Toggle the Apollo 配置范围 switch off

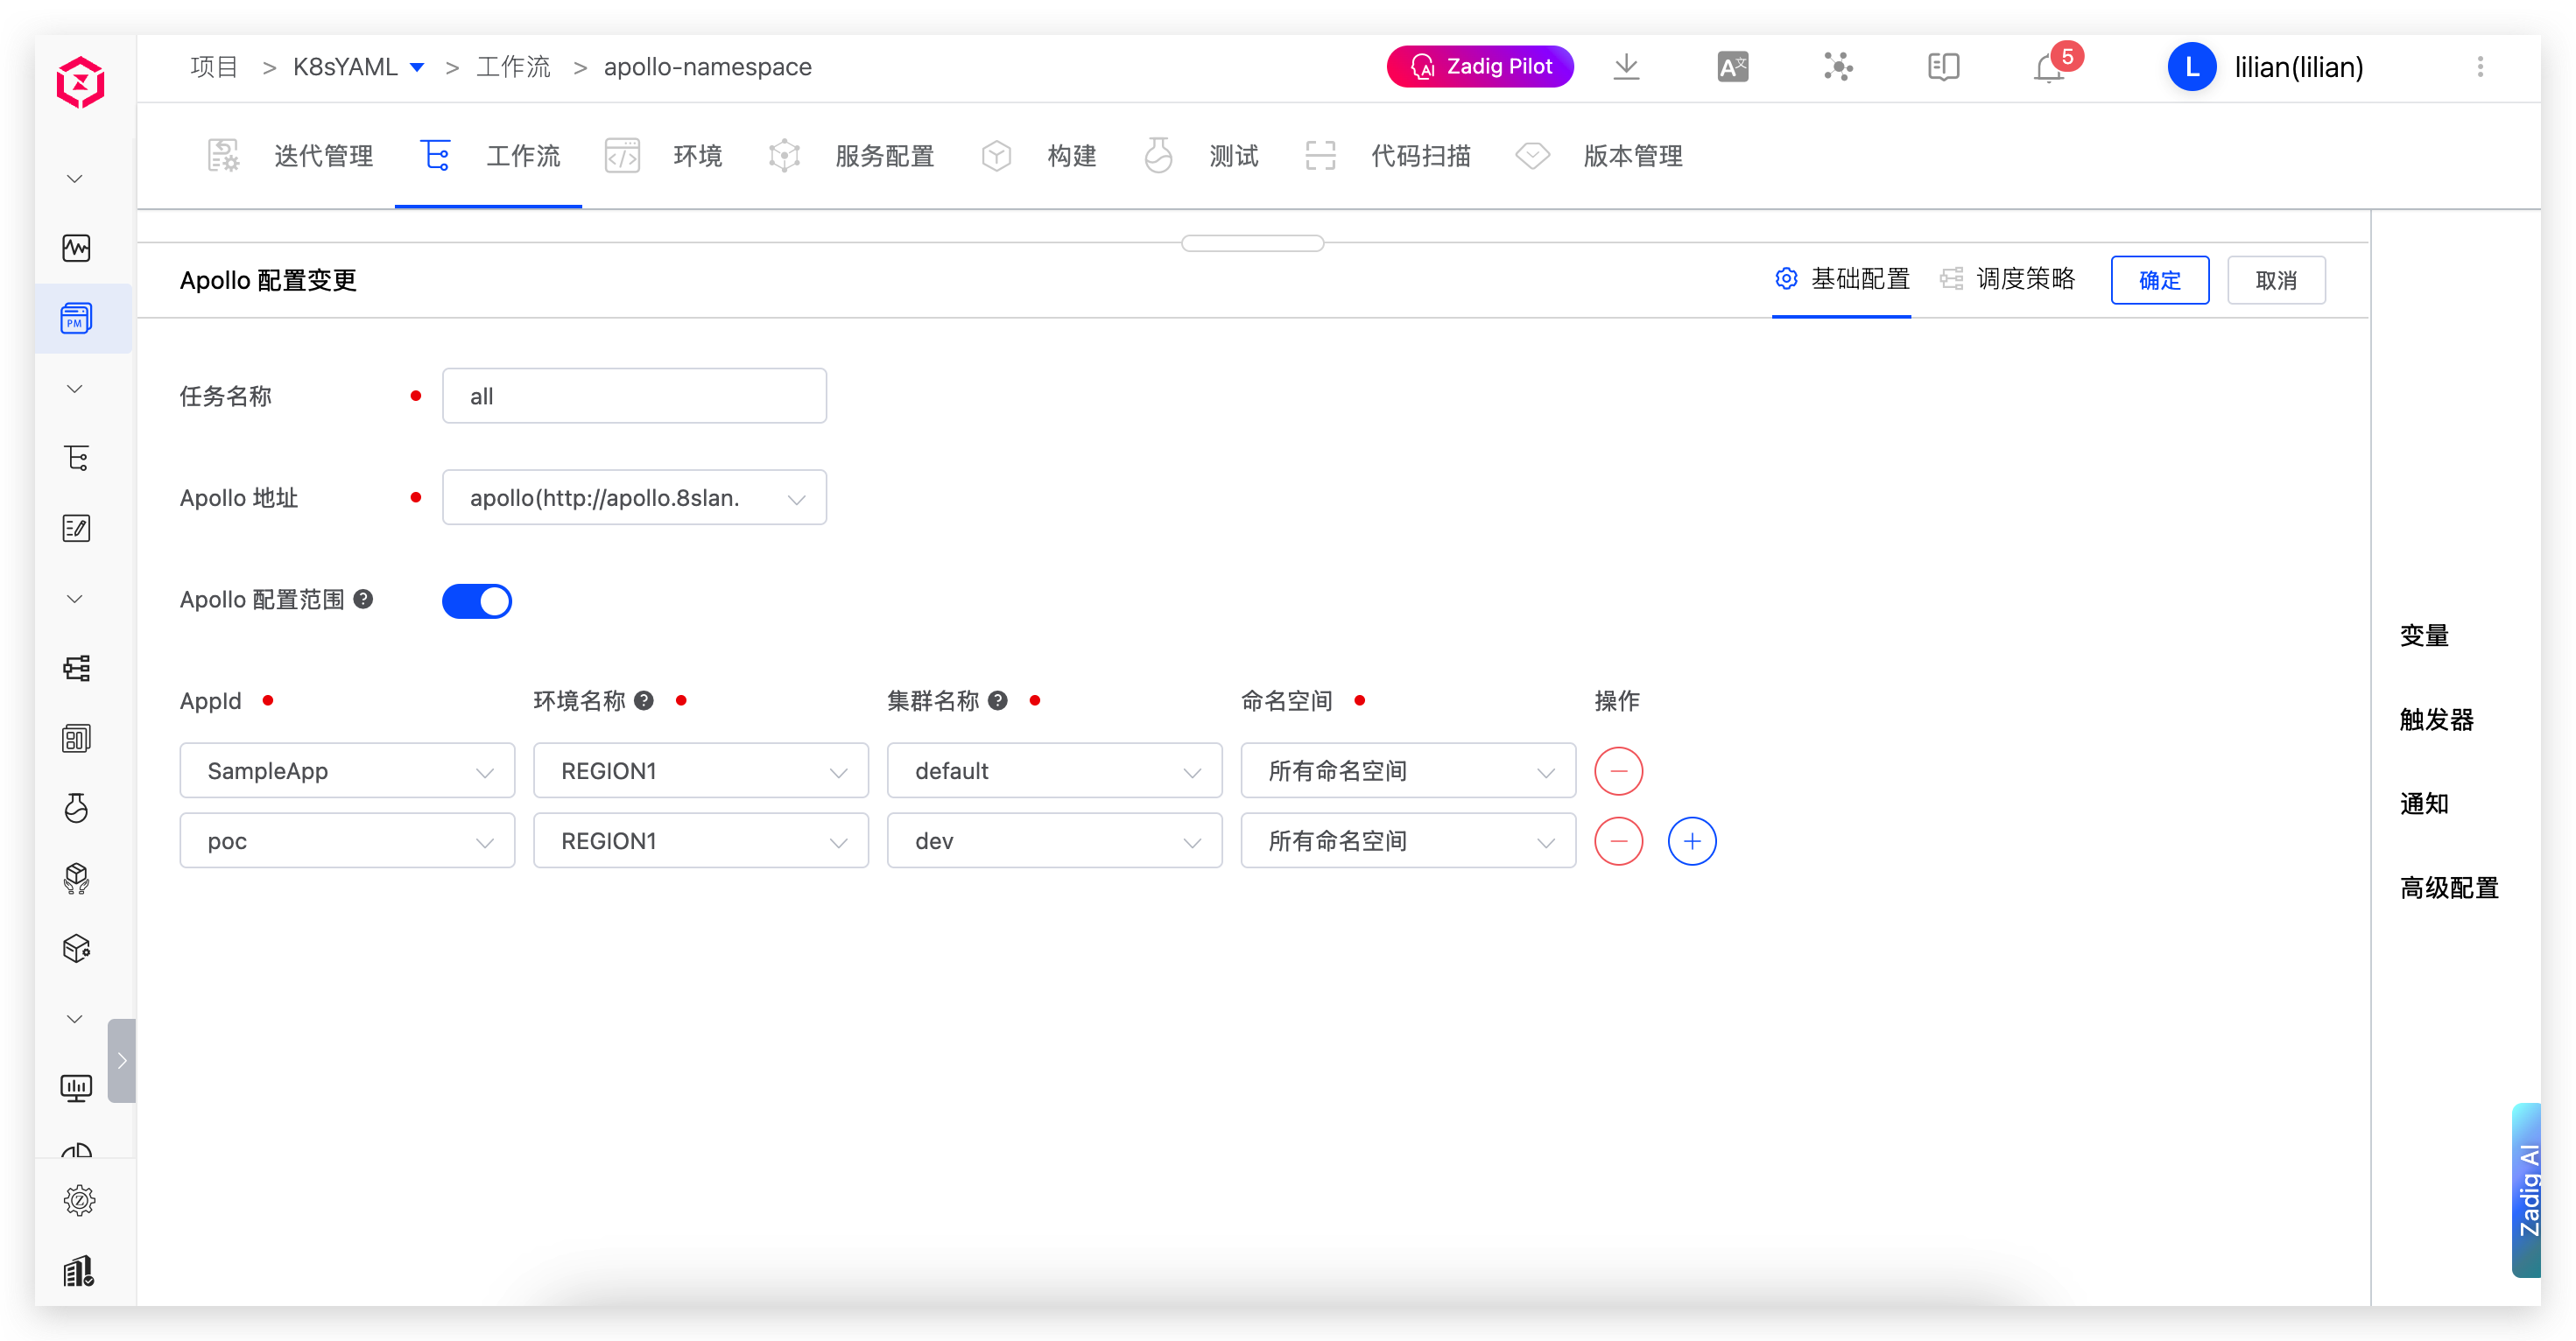[x=477, y=601]
